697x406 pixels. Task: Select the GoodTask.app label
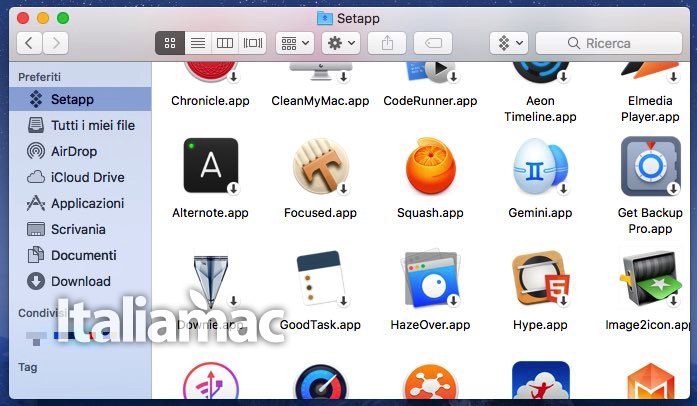point(320,325)
